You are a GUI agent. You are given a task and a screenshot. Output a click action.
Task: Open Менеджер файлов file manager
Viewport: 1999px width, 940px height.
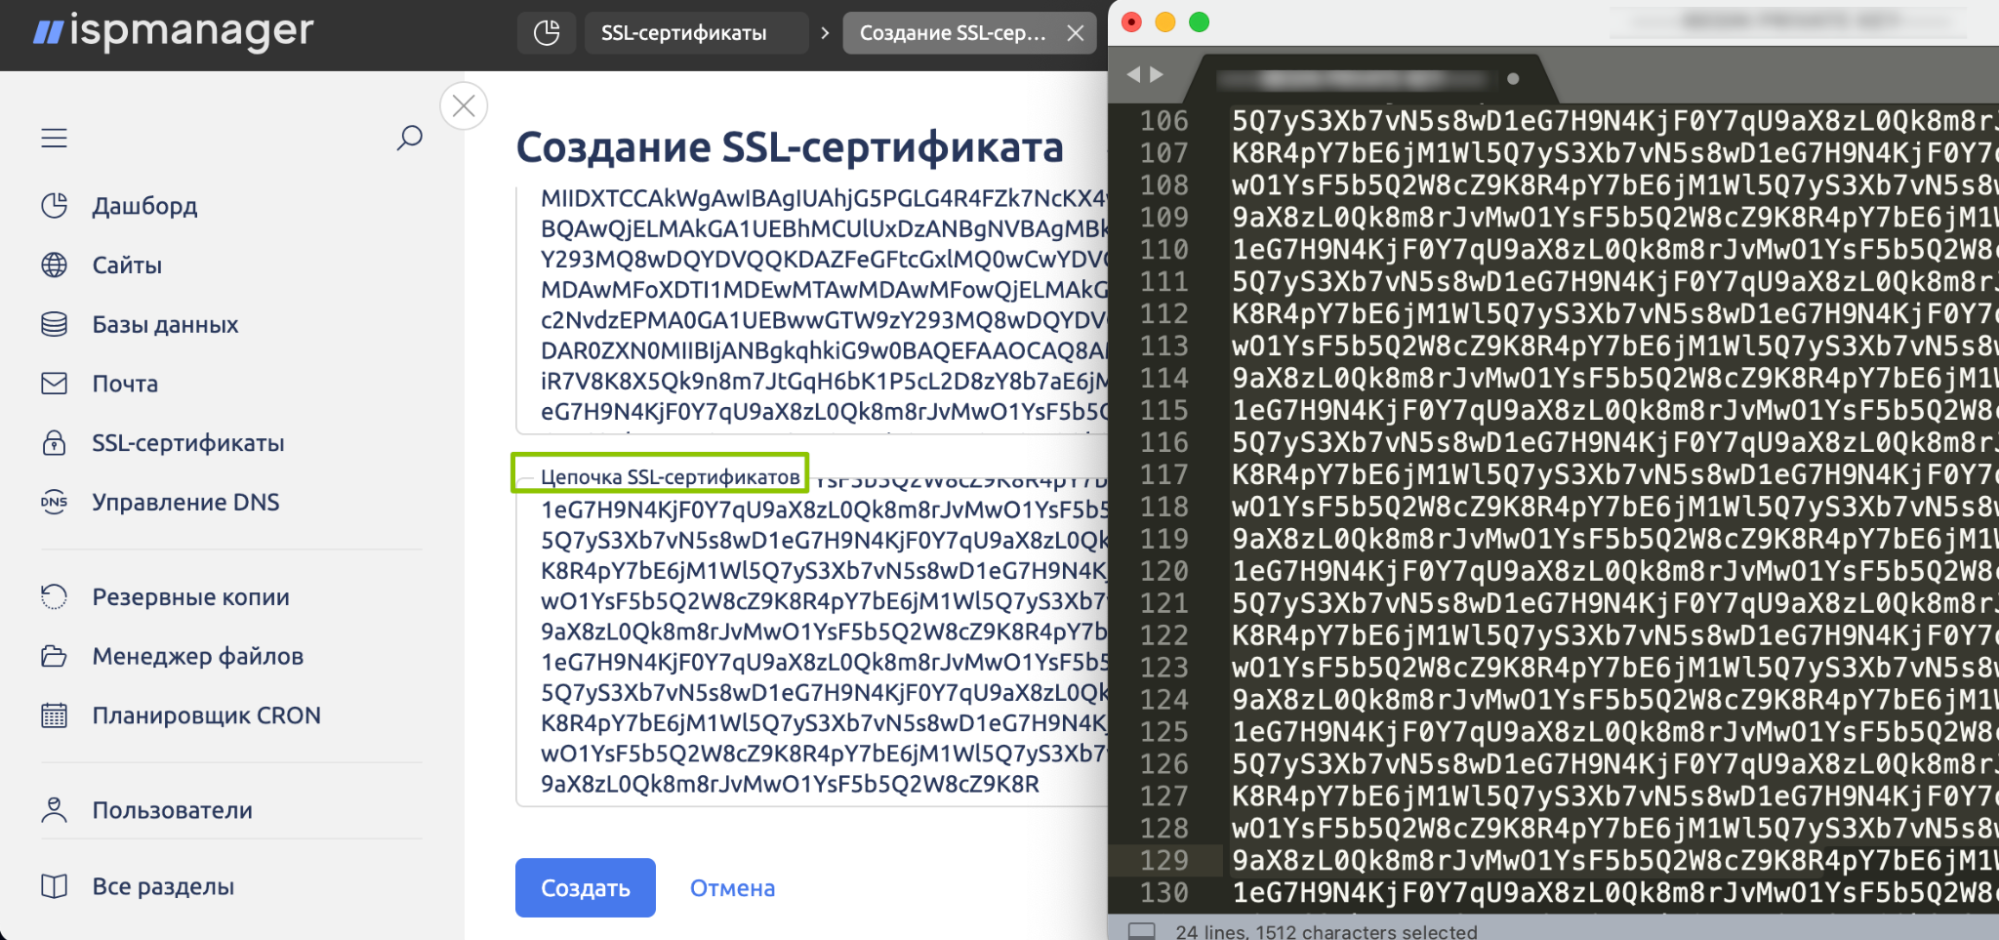pyautogui.click(x=197, y=656)
